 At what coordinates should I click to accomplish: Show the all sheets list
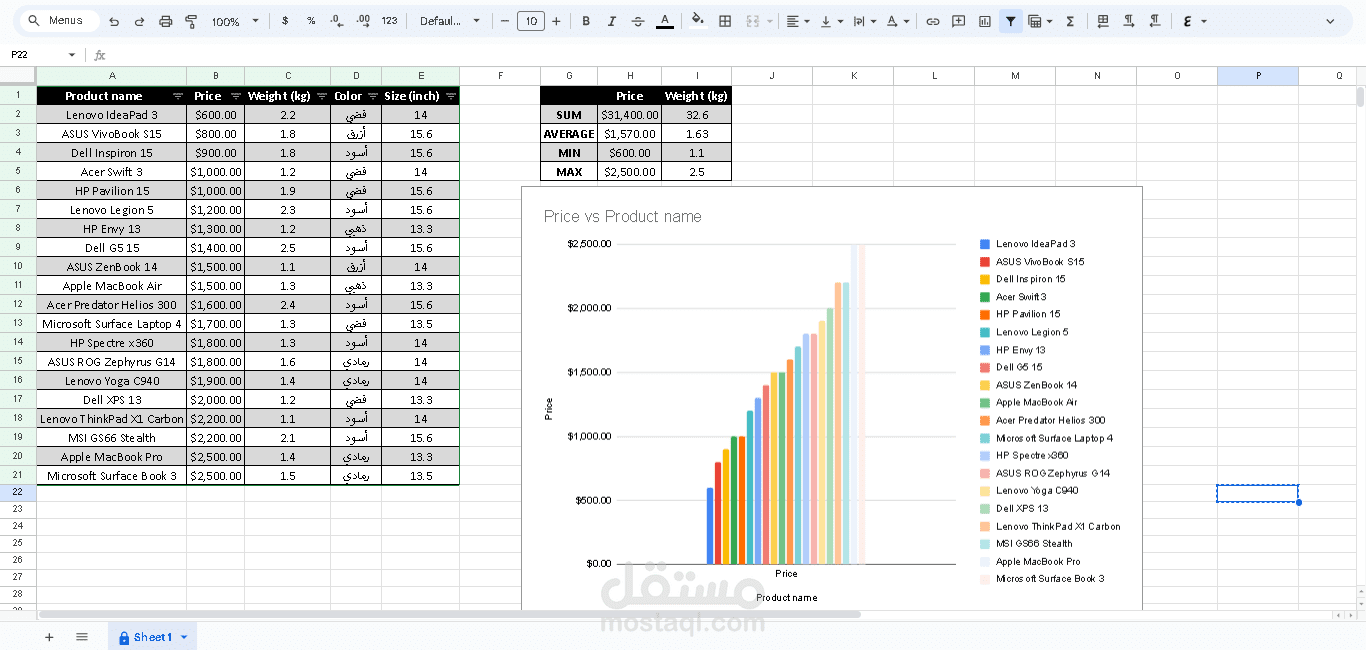click(82, 637)
